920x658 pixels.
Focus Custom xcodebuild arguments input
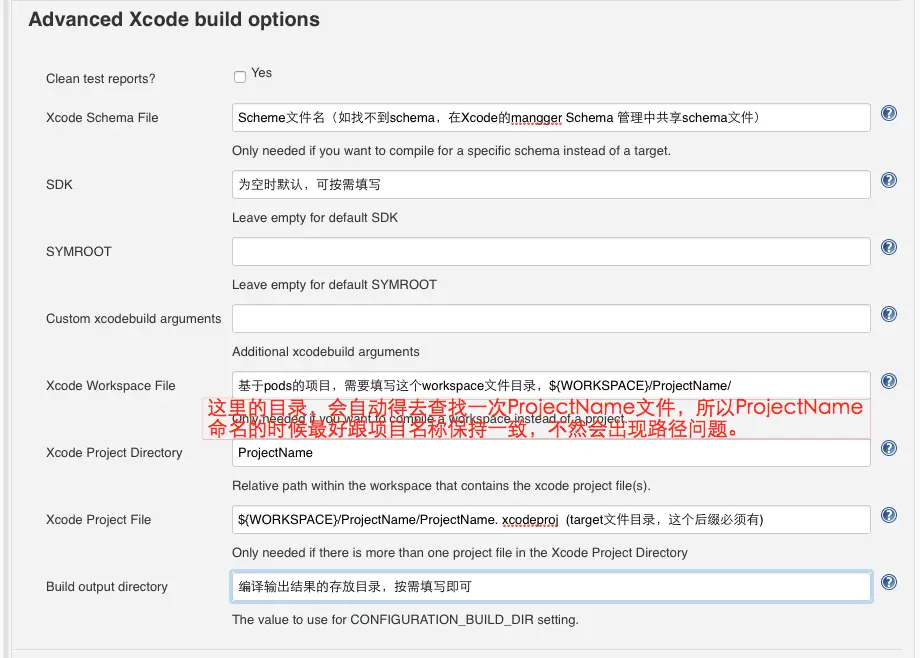coord(551,318)
